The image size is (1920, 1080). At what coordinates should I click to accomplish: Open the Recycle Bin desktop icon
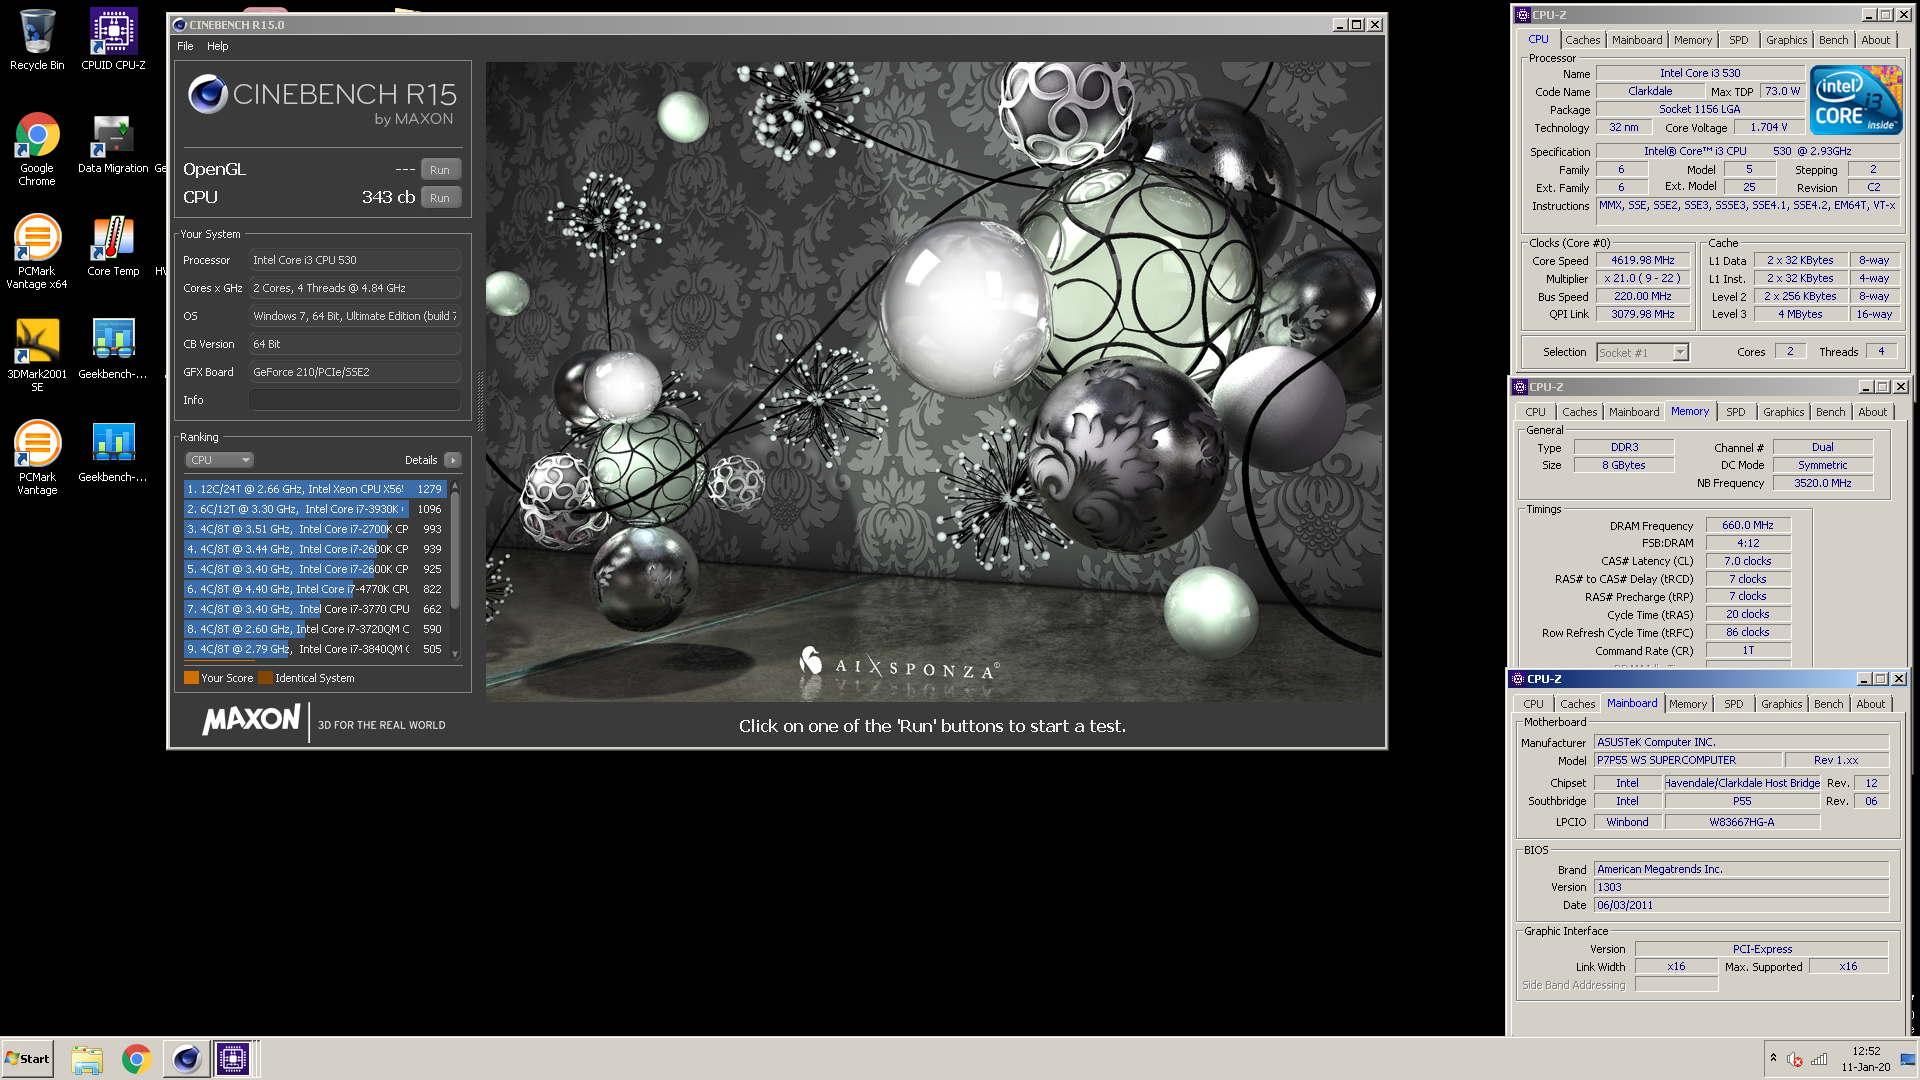click(x=37, y=40)
